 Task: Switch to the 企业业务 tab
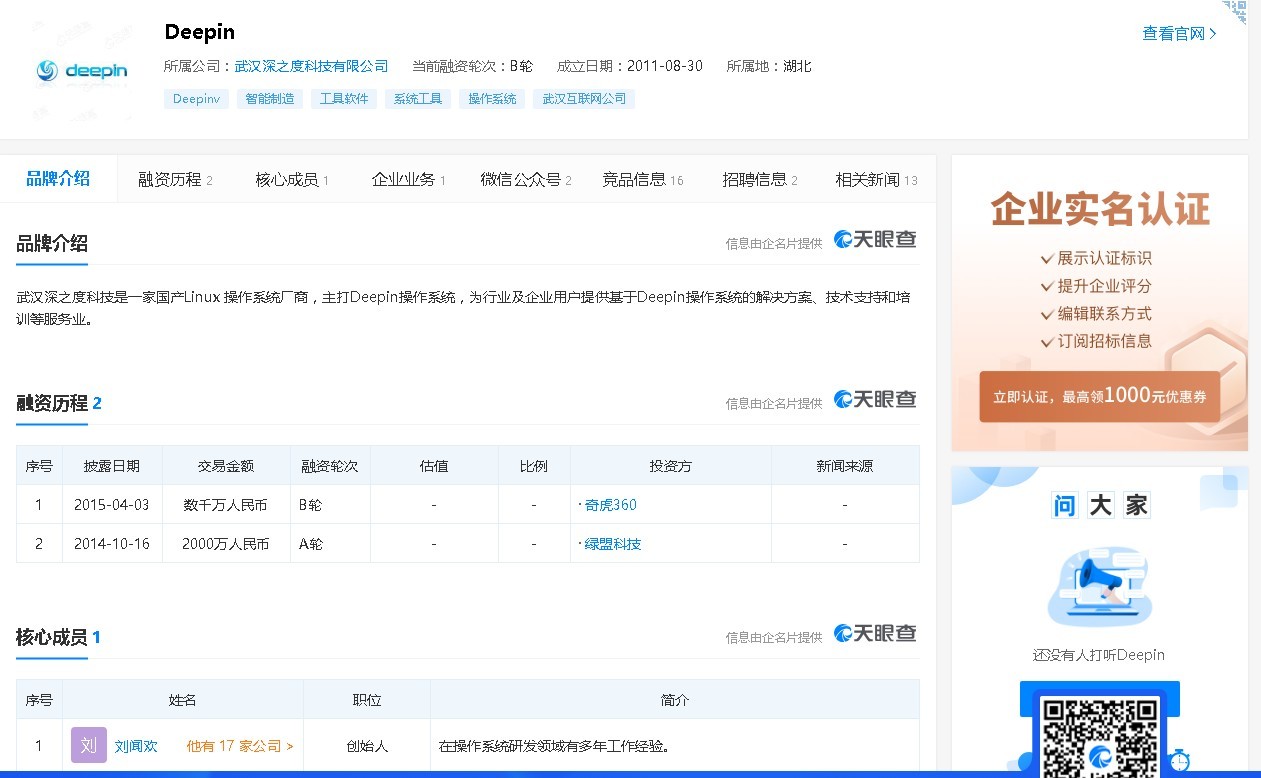(408, 180)
